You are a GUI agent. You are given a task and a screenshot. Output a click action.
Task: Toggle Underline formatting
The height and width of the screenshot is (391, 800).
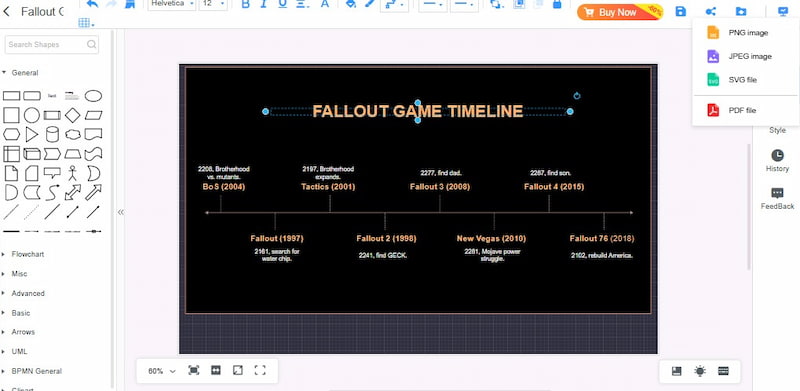pos(282,4)
